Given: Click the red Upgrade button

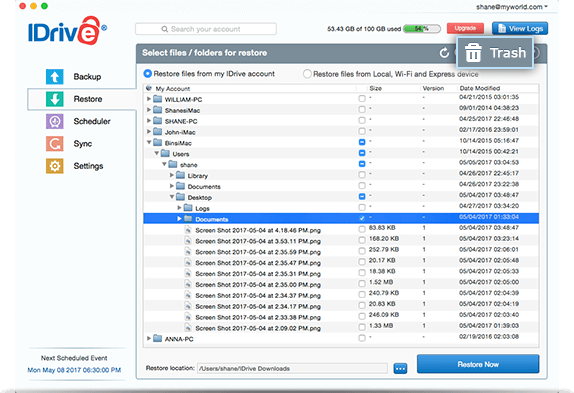Looking at the screenshot, I should [x=465, y=28].
